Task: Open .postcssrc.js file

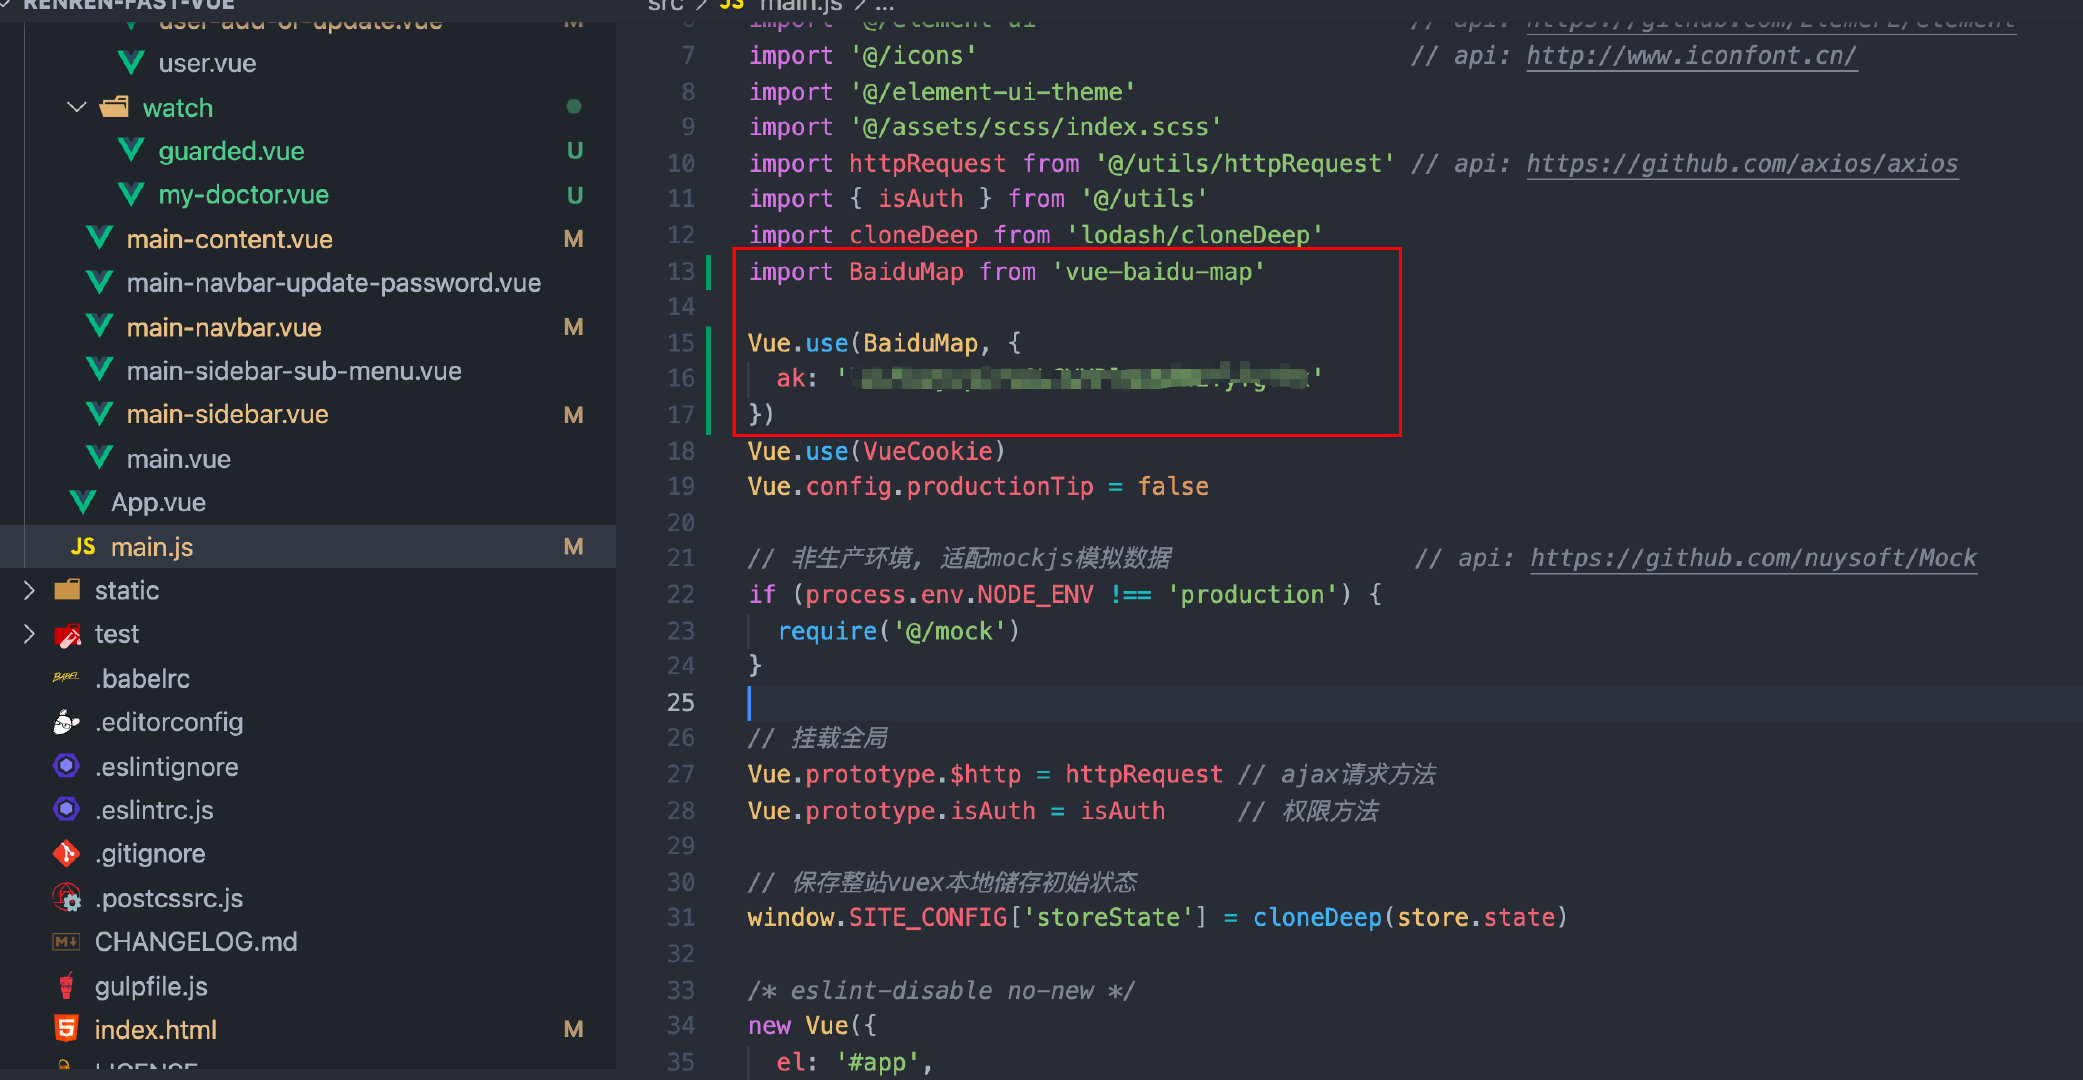Action: coord(168,898)
